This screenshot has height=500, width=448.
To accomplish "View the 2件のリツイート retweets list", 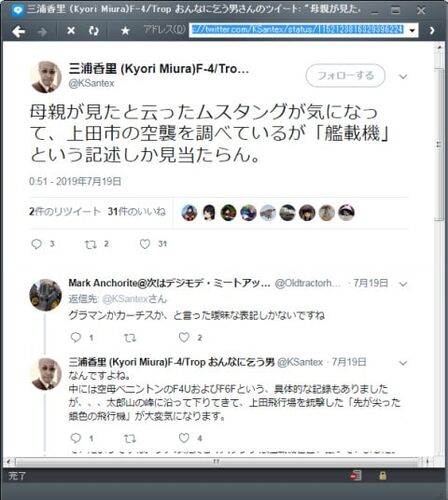I will 65,211.
